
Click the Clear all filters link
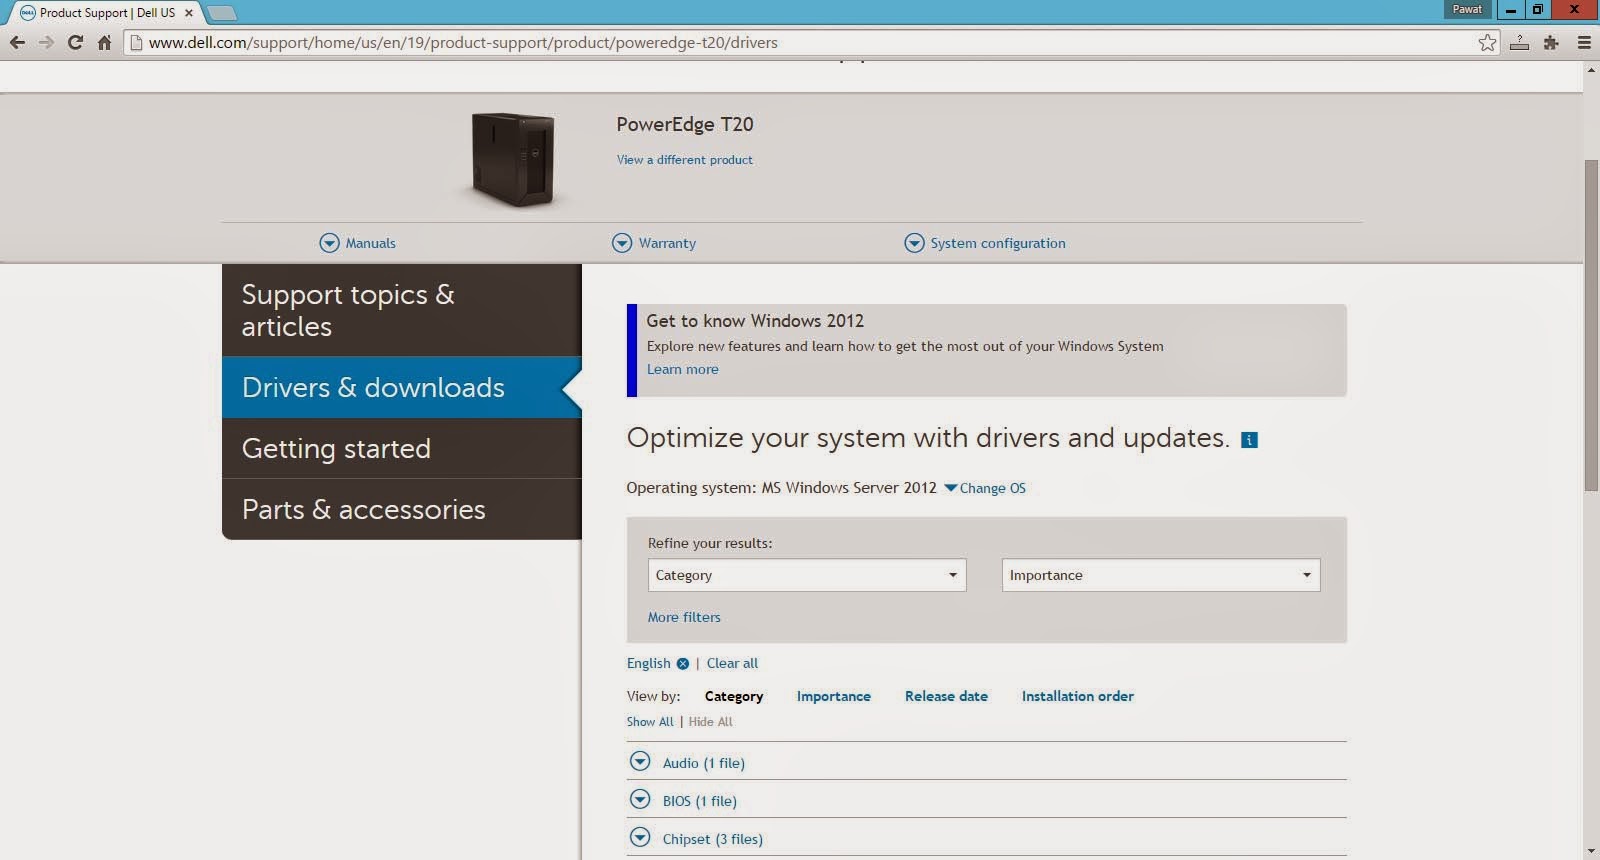point(733,663)
